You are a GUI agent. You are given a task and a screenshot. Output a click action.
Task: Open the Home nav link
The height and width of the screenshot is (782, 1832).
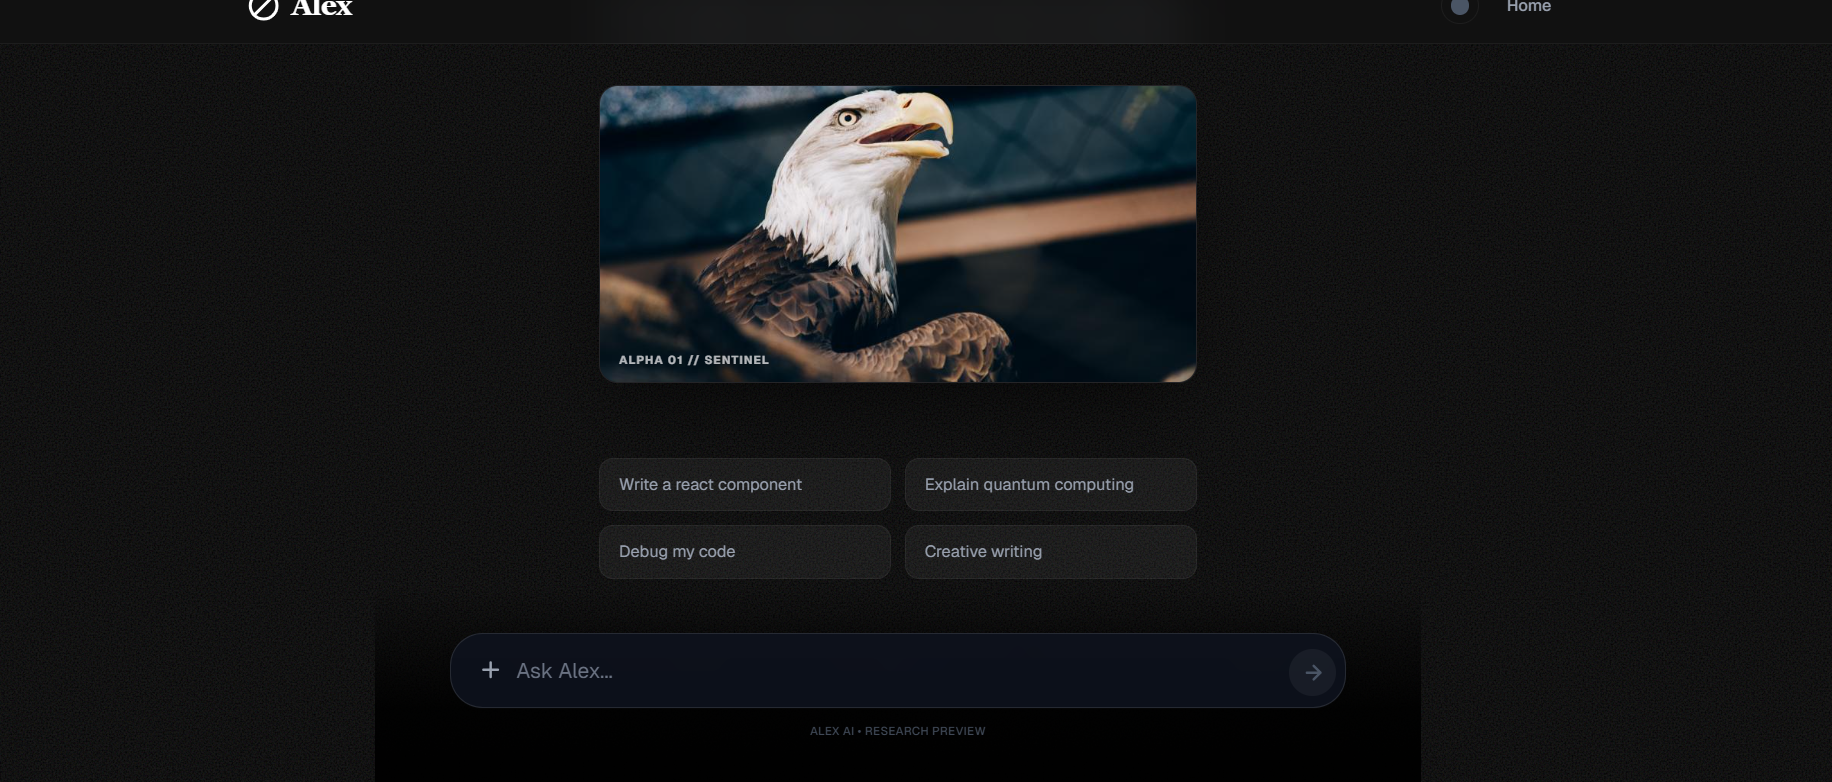[1528, 6]
